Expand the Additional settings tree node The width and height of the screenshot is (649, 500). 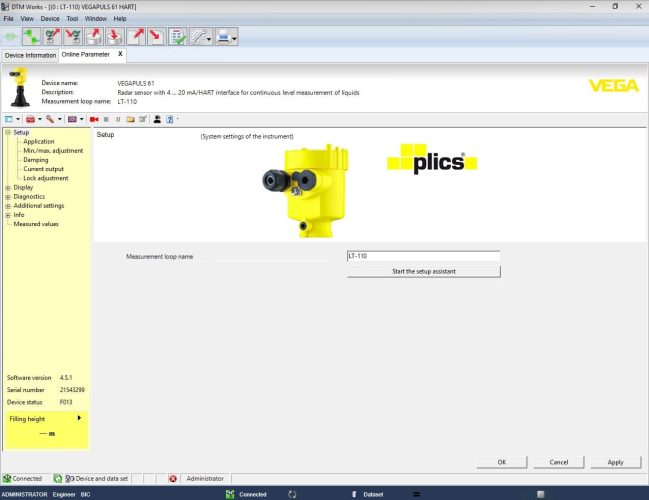7,206
